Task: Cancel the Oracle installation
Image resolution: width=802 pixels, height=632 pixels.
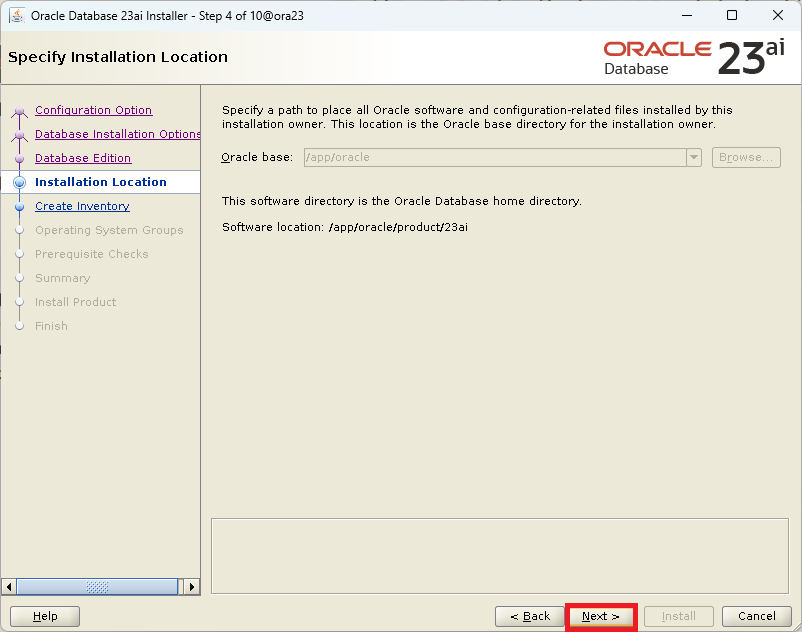Action: pos(756,616)
